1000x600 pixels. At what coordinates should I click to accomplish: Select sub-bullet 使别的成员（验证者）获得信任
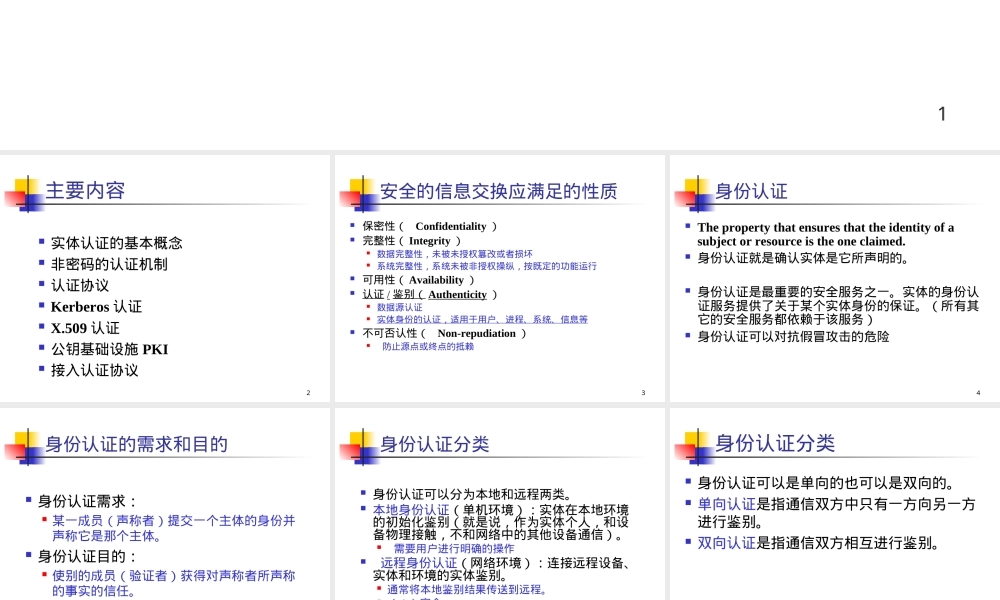click(x=173, y=583)
